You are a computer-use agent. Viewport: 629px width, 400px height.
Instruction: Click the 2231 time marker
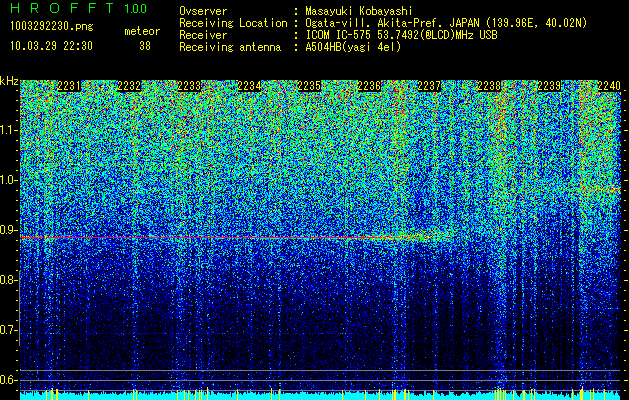(x=69, y=86)
